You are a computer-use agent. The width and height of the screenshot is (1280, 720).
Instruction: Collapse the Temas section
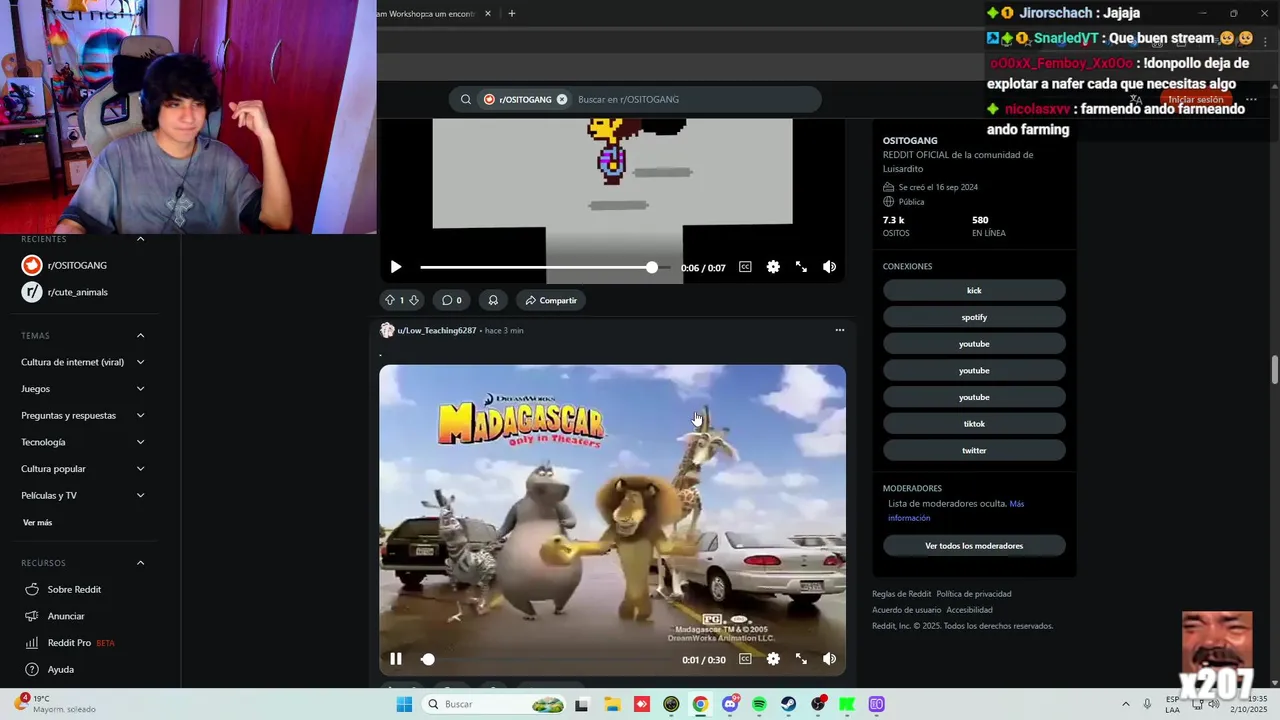tap(140, 335)
